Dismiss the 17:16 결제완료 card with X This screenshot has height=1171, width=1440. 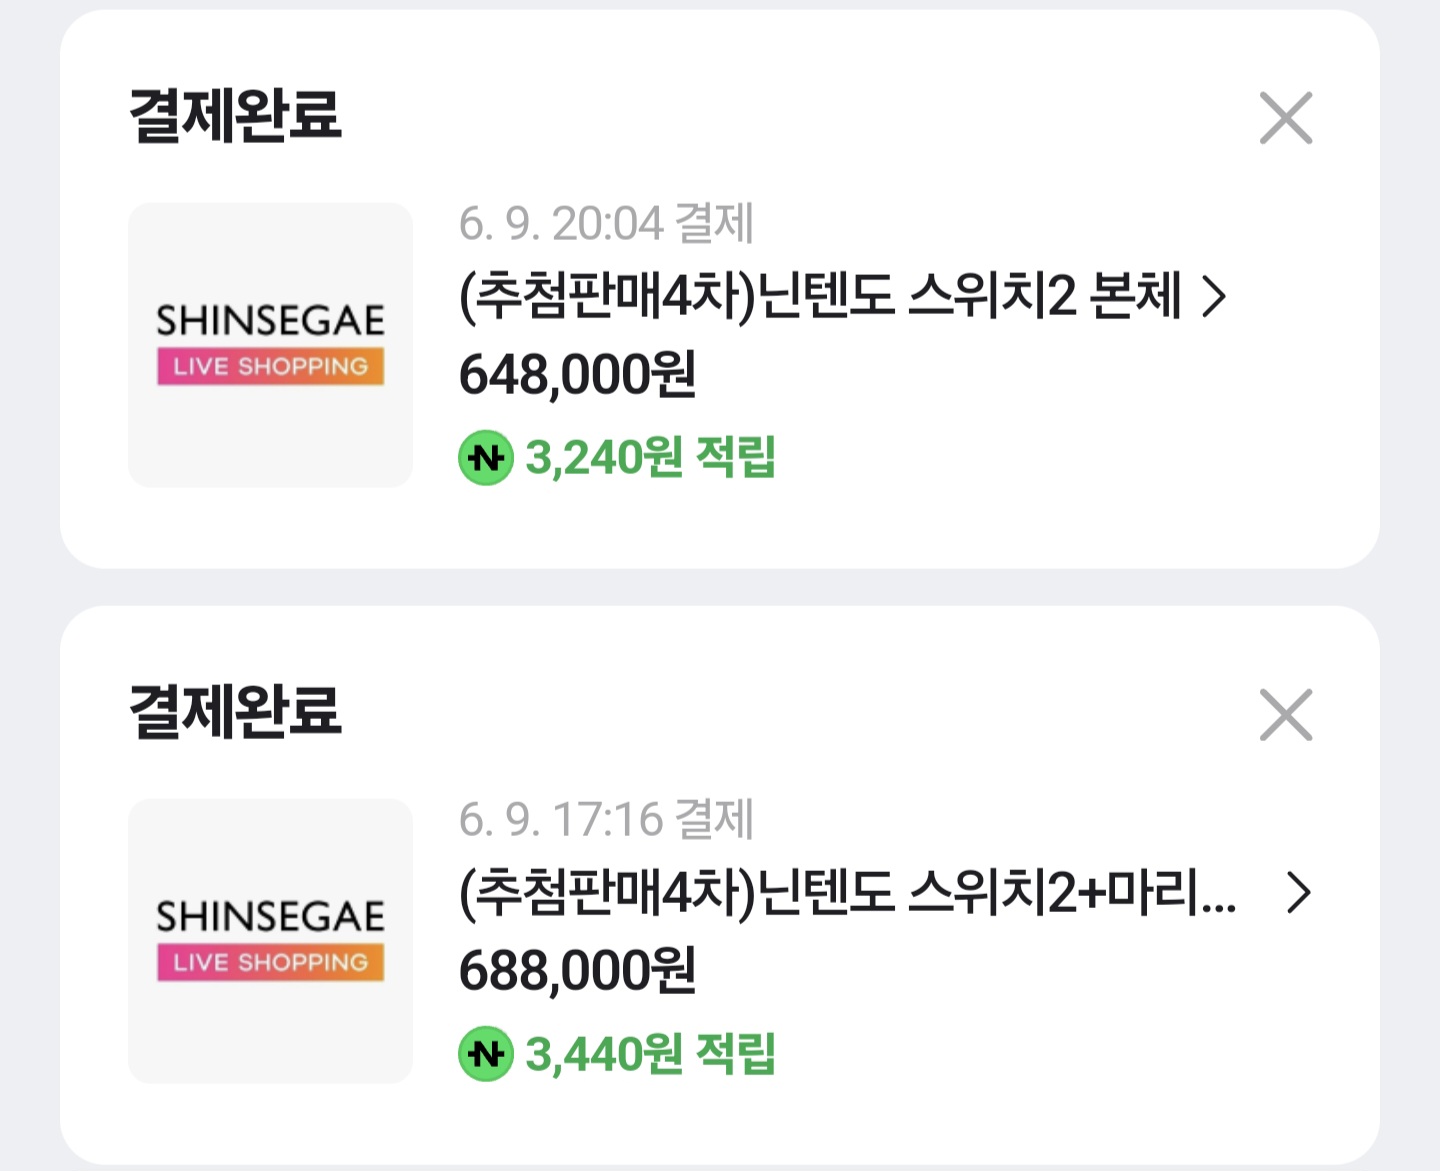tap(1286, 714)
